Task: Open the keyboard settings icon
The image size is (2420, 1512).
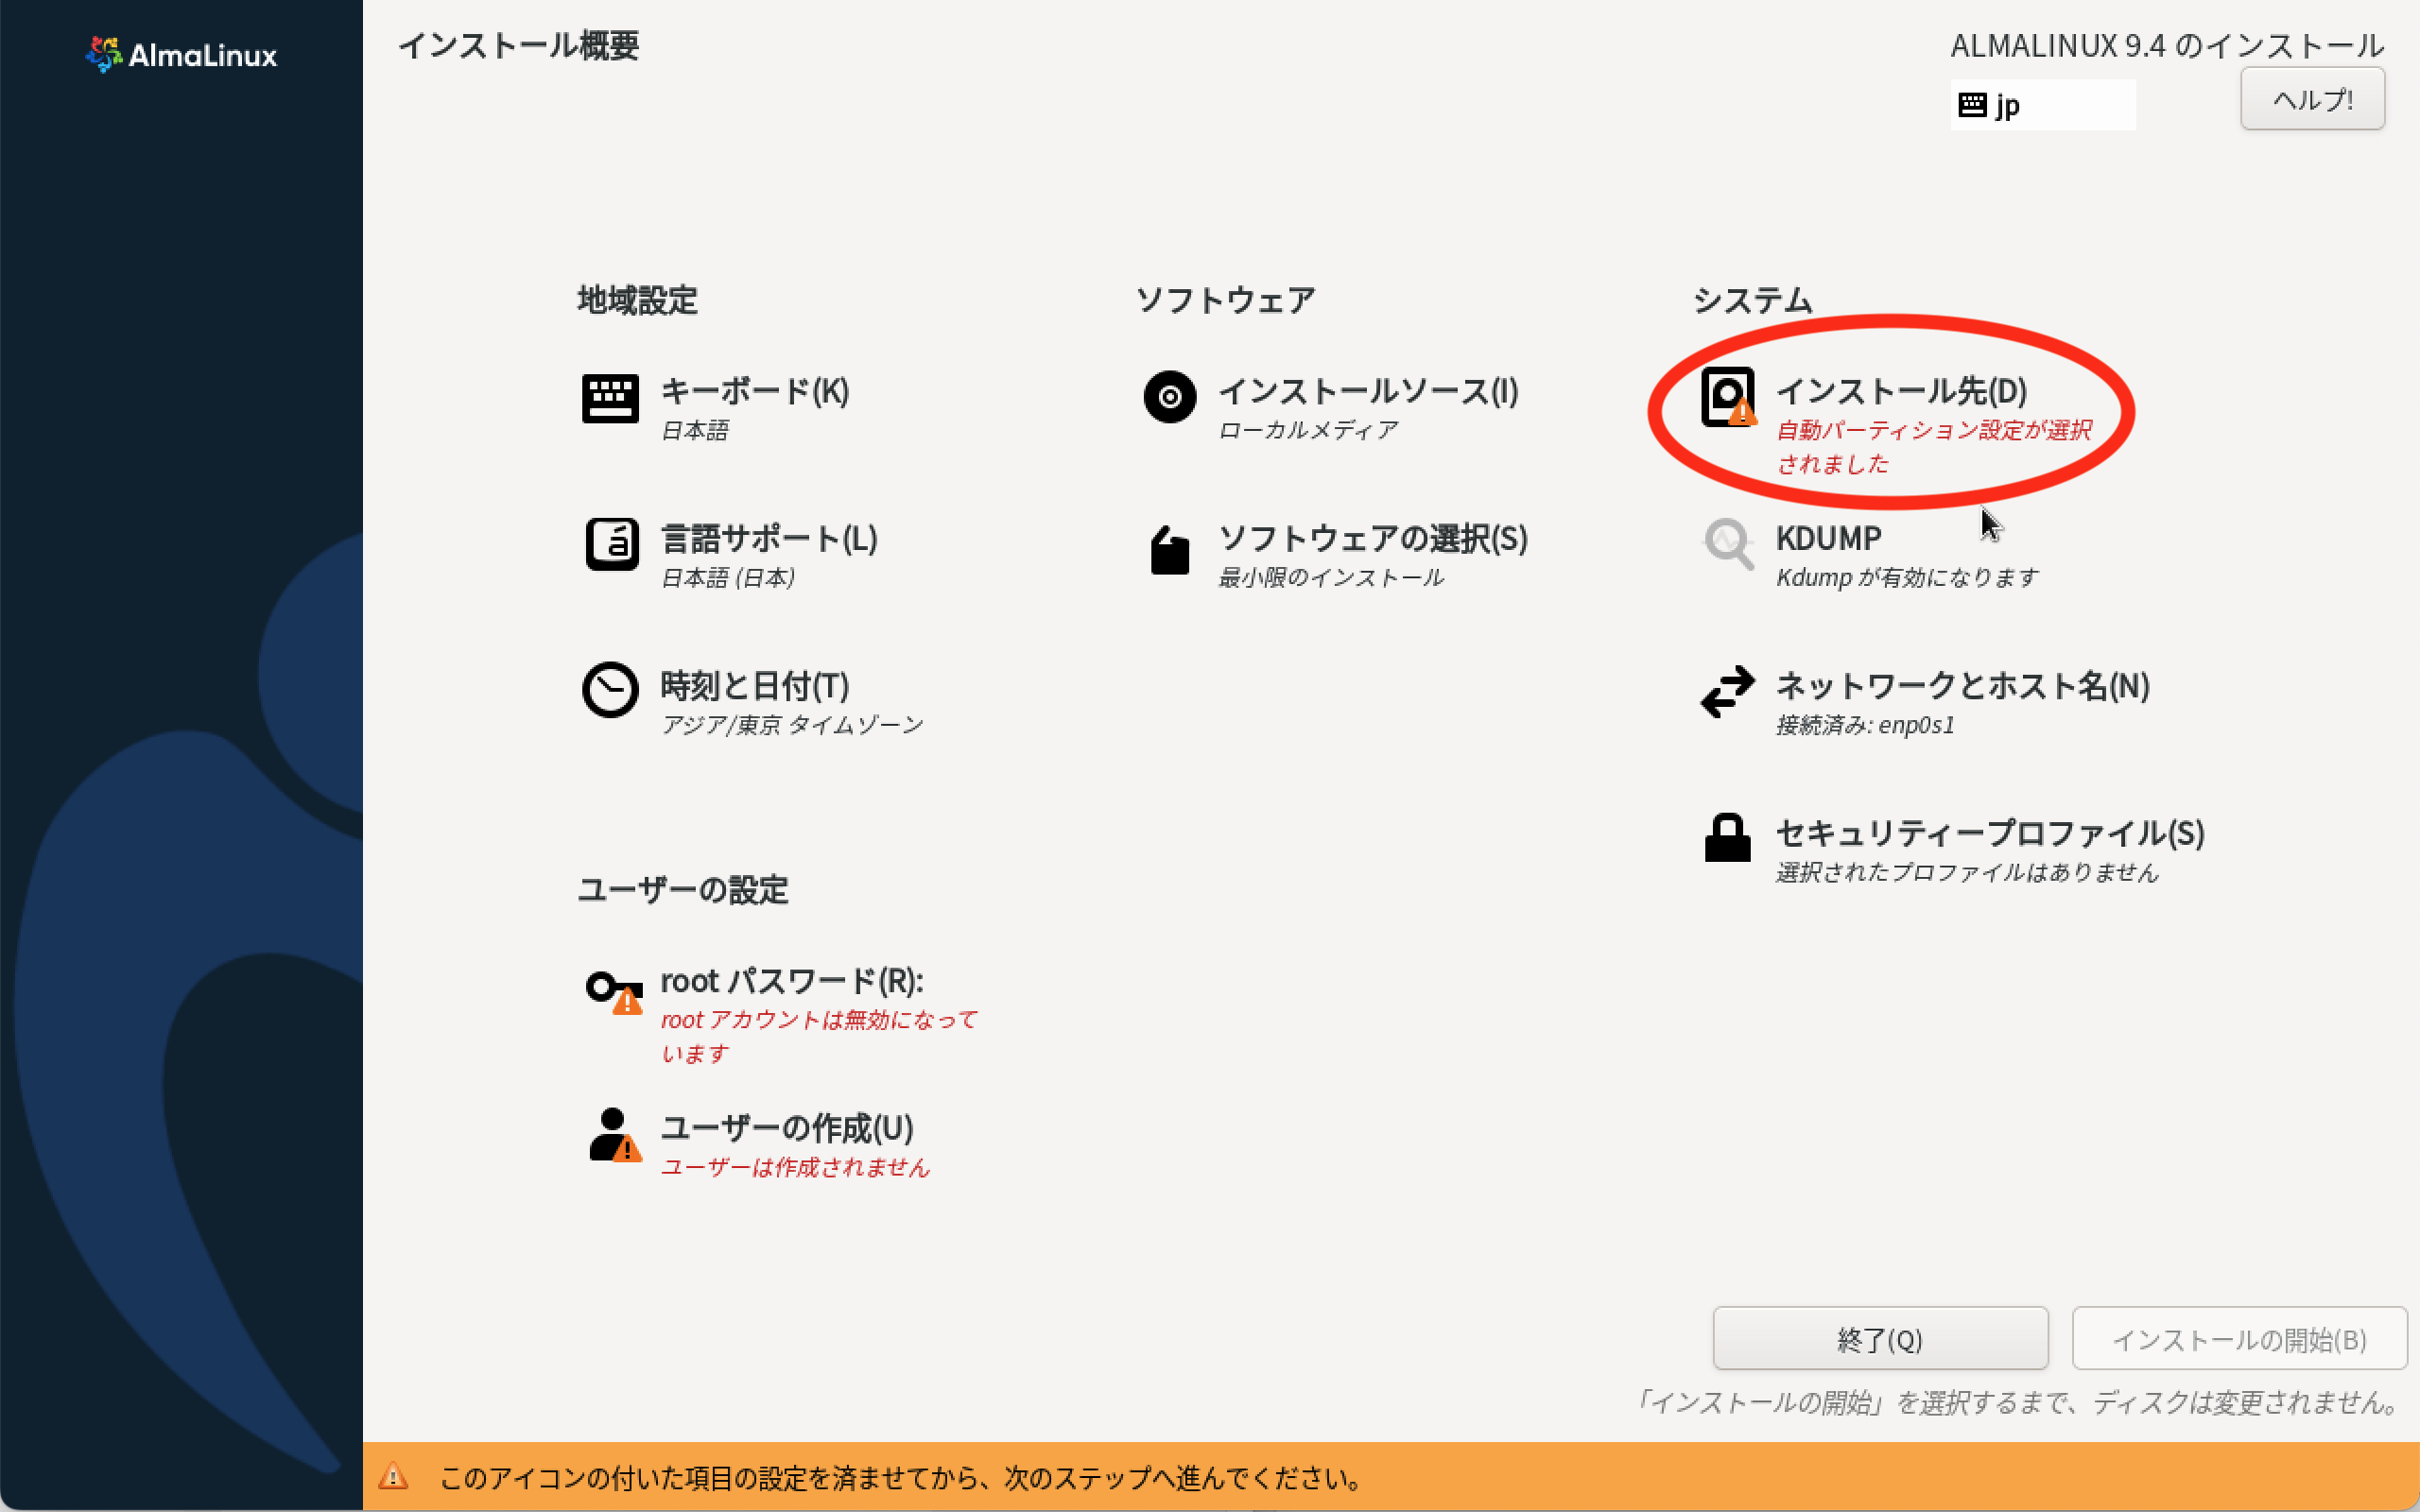Action: 610,399
